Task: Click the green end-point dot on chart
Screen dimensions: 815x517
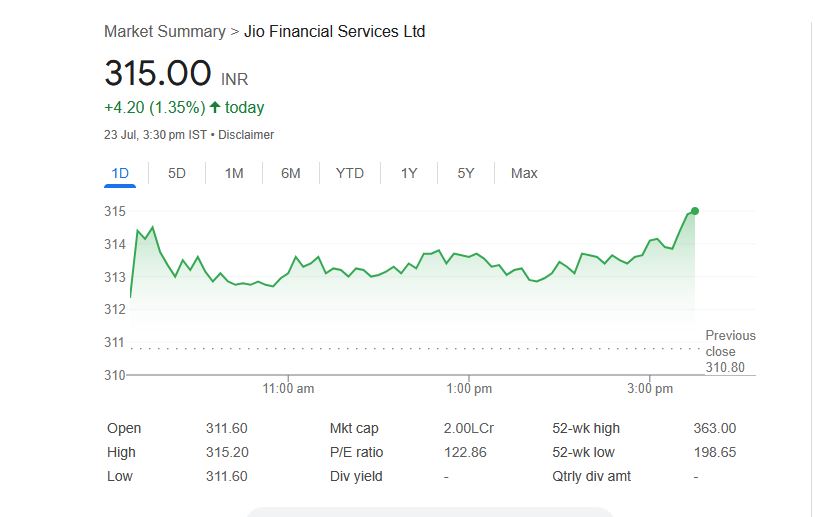Action: point(695,211)
